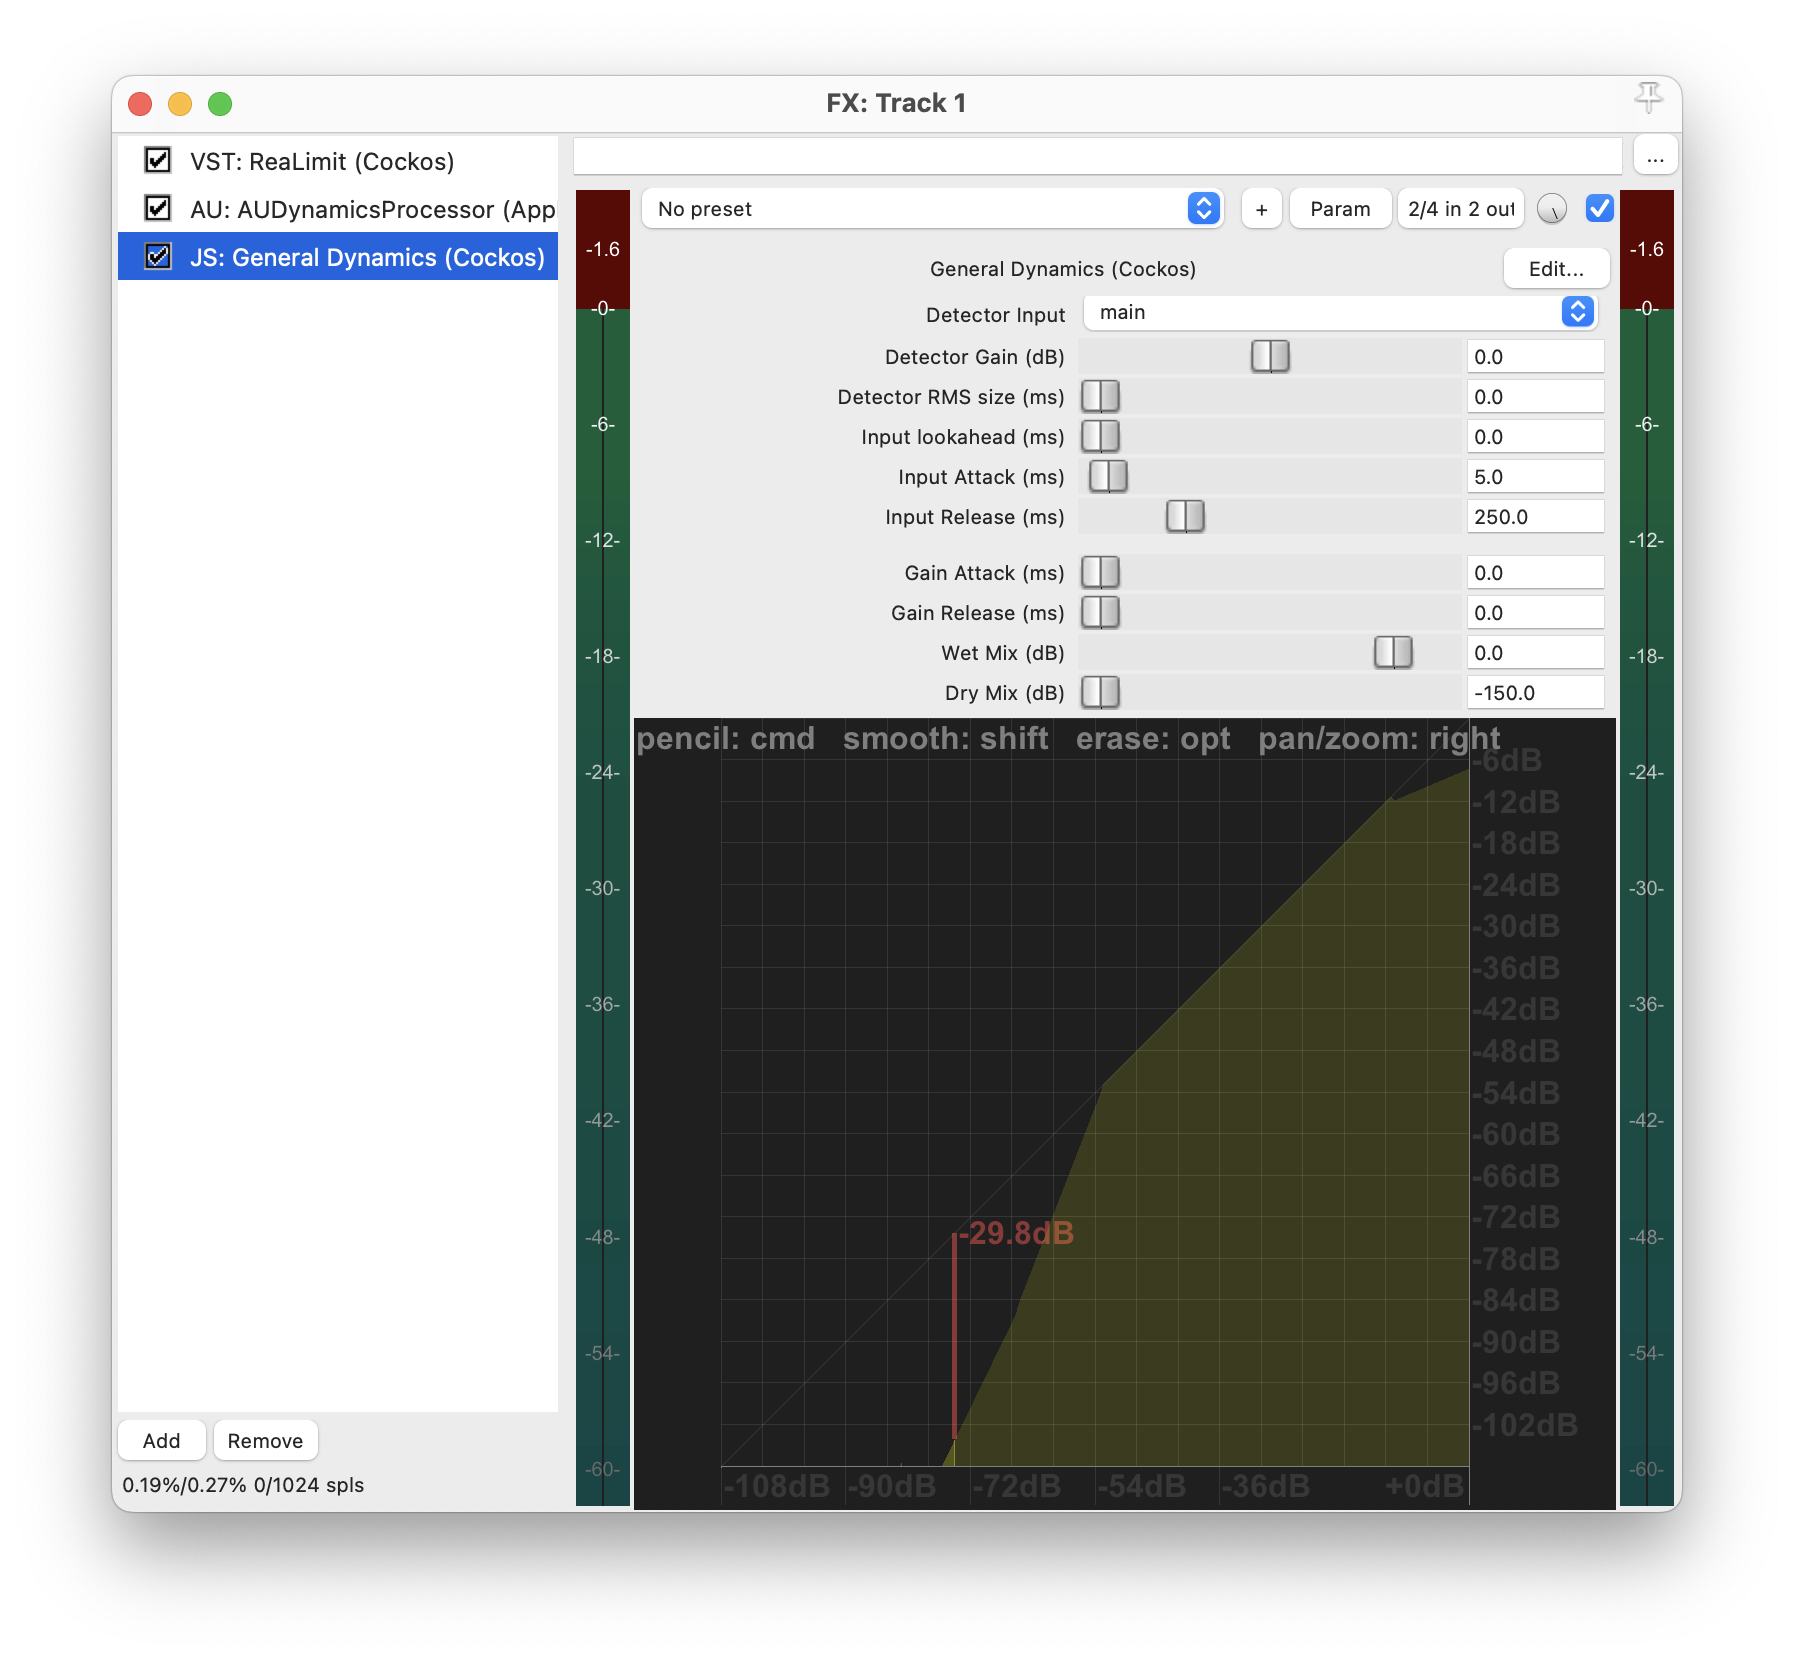The width and height of the screenshot is (1794, 1660).
Task: Open the No preset dropdown
Action: click(x=932, y=209)
